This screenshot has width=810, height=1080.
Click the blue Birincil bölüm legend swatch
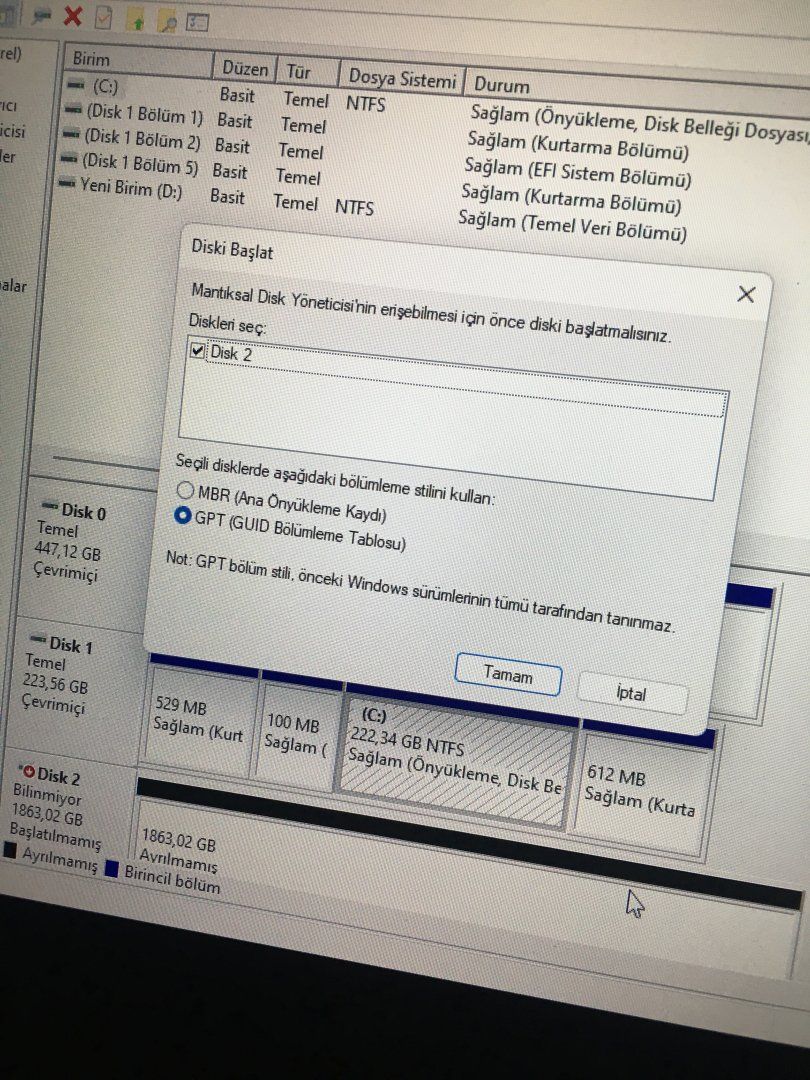(x=112, y=869)
